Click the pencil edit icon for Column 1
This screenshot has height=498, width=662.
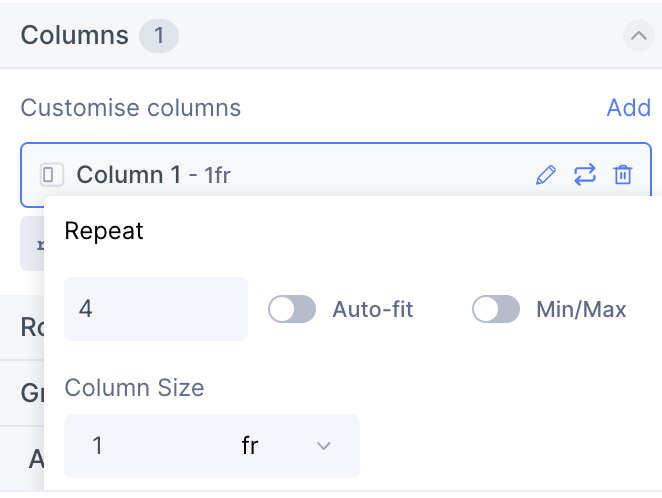click(x=546, y=175)
